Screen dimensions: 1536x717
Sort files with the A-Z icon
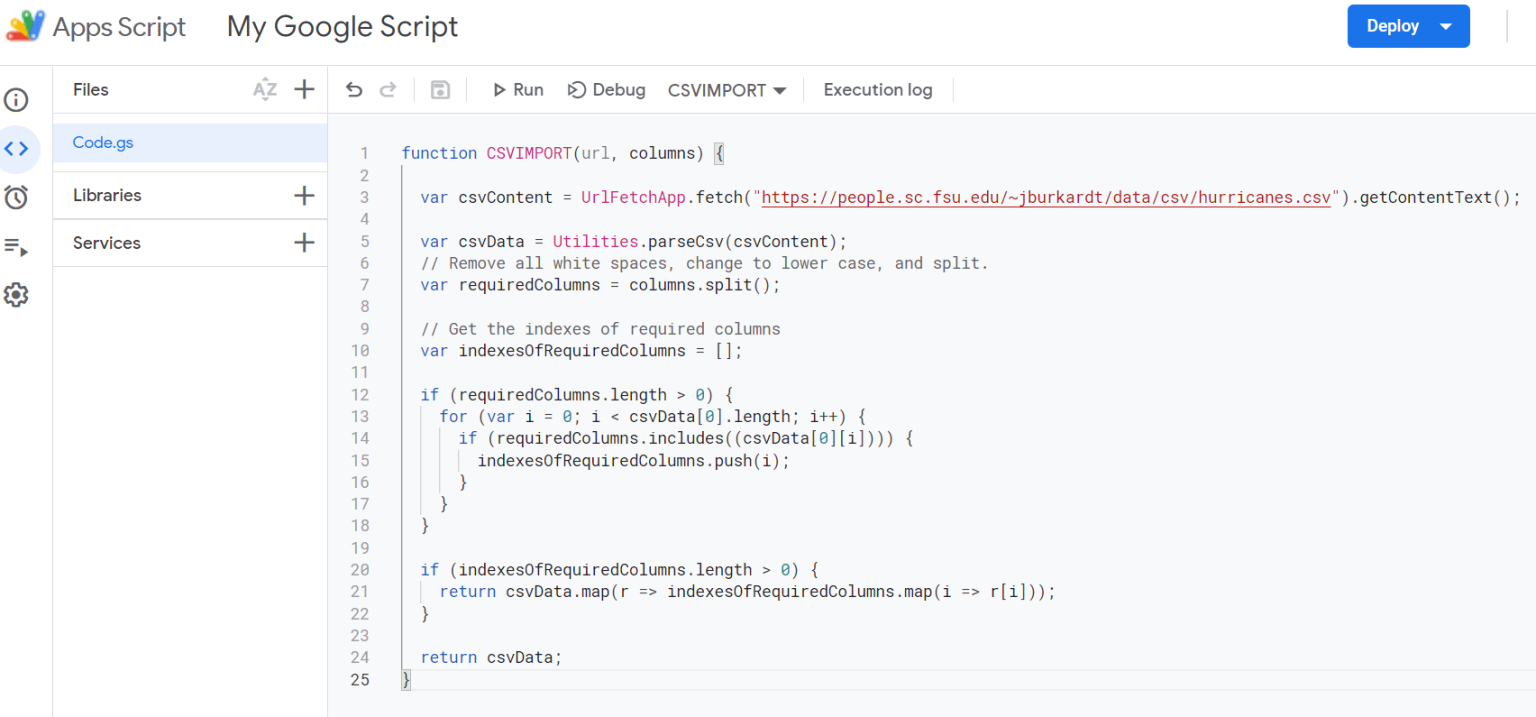point(265,89)
